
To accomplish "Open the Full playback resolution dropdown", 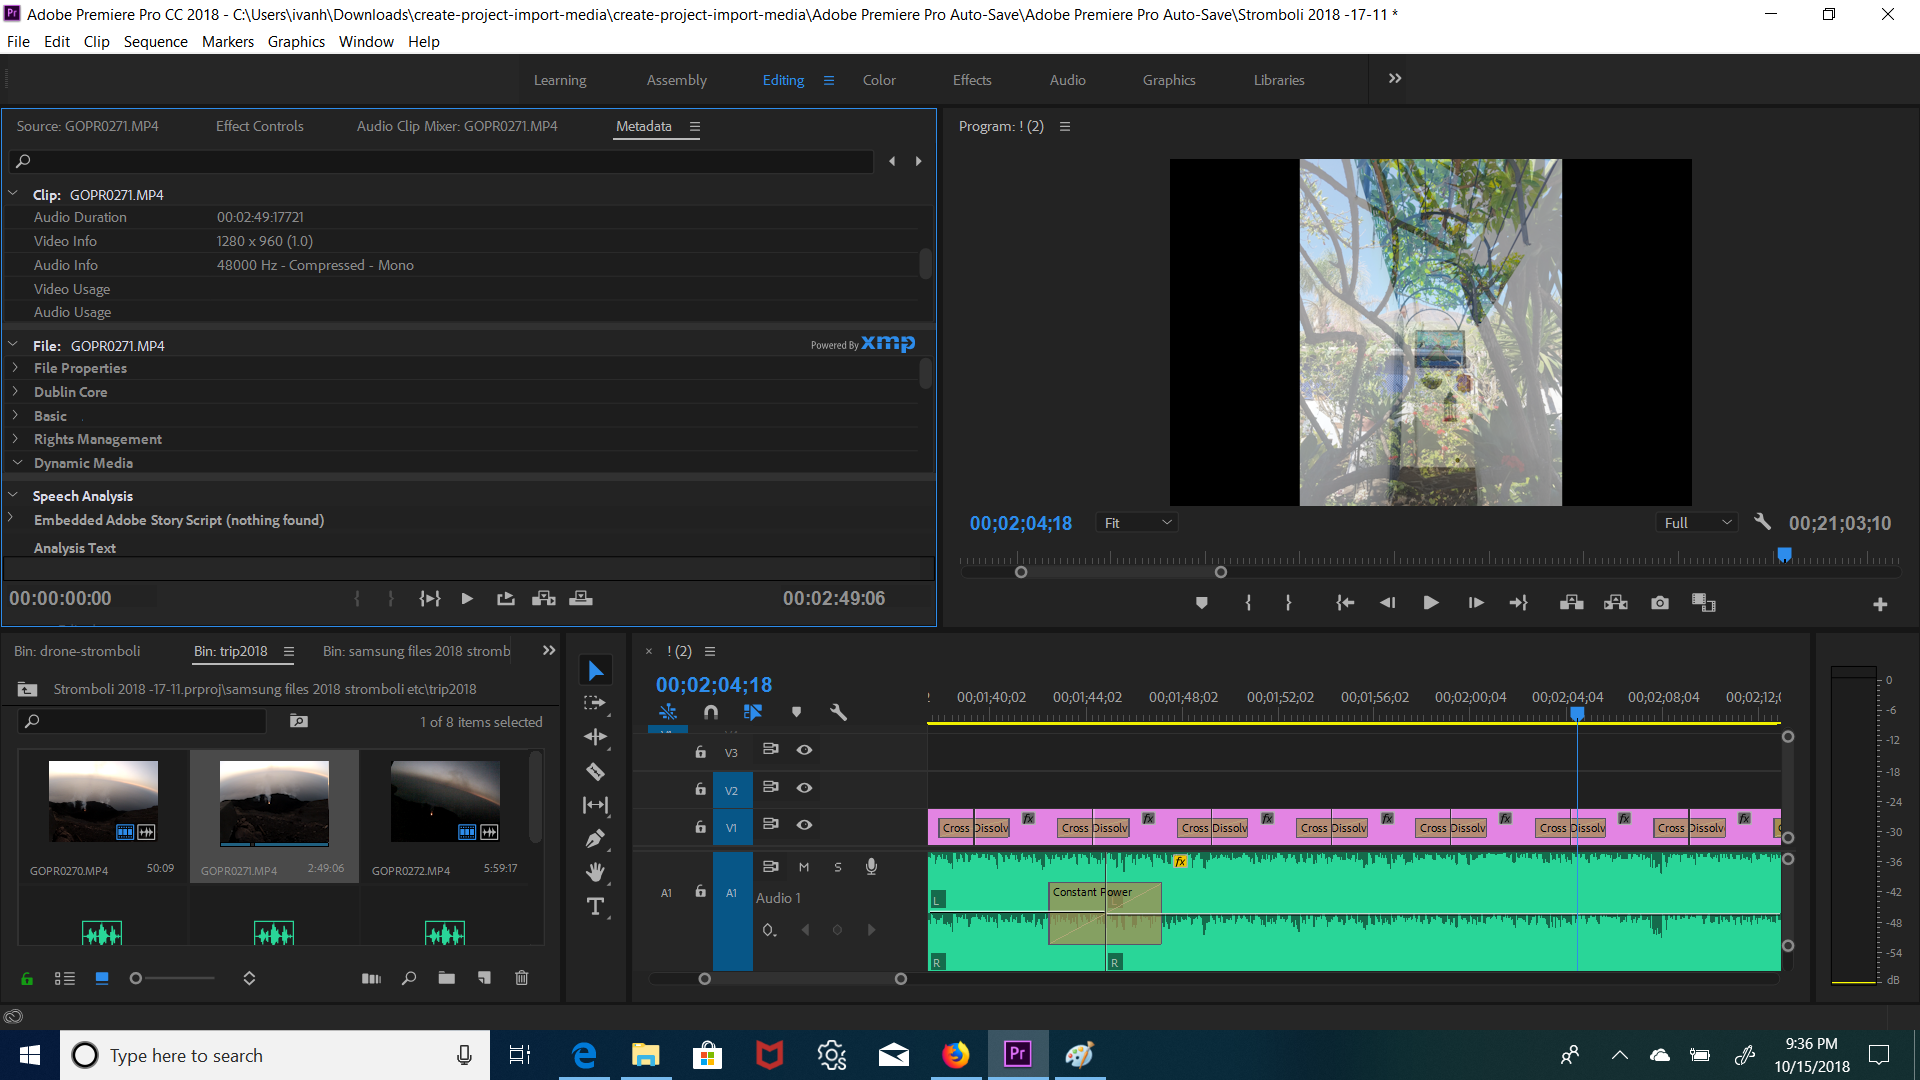I will click(x=1697, y=523).
